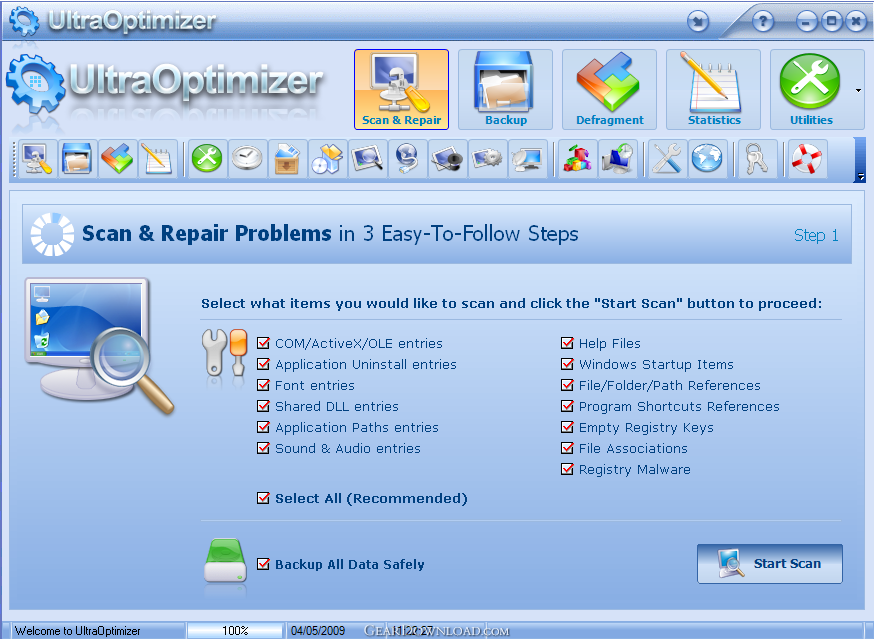Click the globe with network cable toolbar icon
Screen dimensions: 874x639
tap(407, 159)
